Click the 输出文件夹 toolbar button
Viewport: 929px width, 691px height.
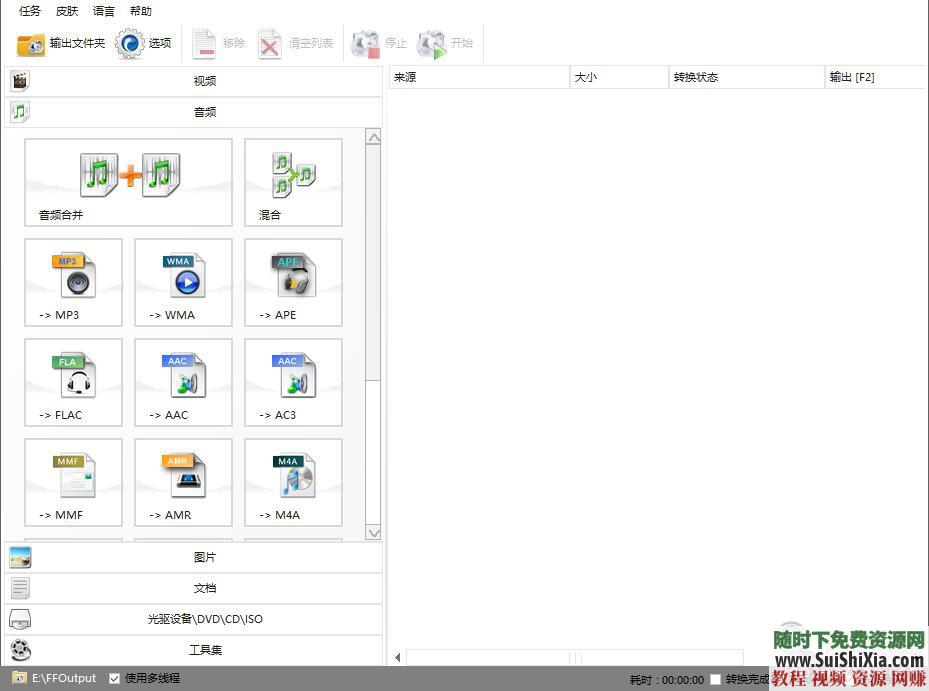(61, 44)
